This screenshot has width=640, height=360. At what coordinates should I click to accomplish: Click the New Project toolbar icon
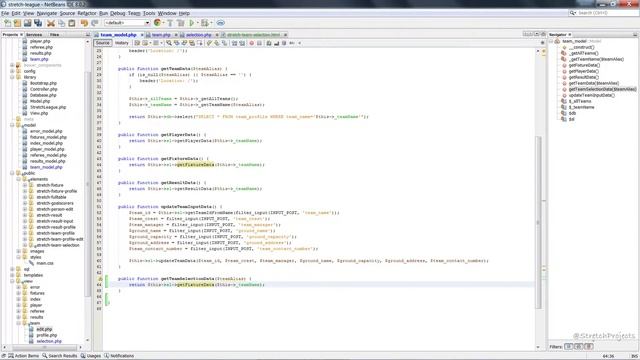click(x=17, y=23)
